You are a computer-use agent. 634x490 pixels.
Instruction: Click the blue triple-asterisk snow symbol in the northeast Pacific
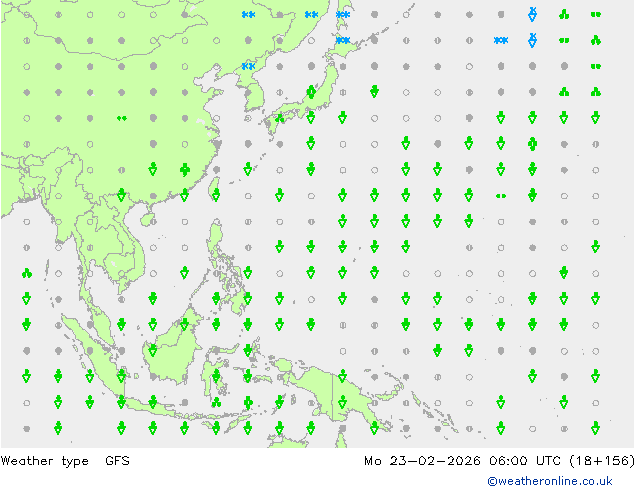[x=501, y=40]
